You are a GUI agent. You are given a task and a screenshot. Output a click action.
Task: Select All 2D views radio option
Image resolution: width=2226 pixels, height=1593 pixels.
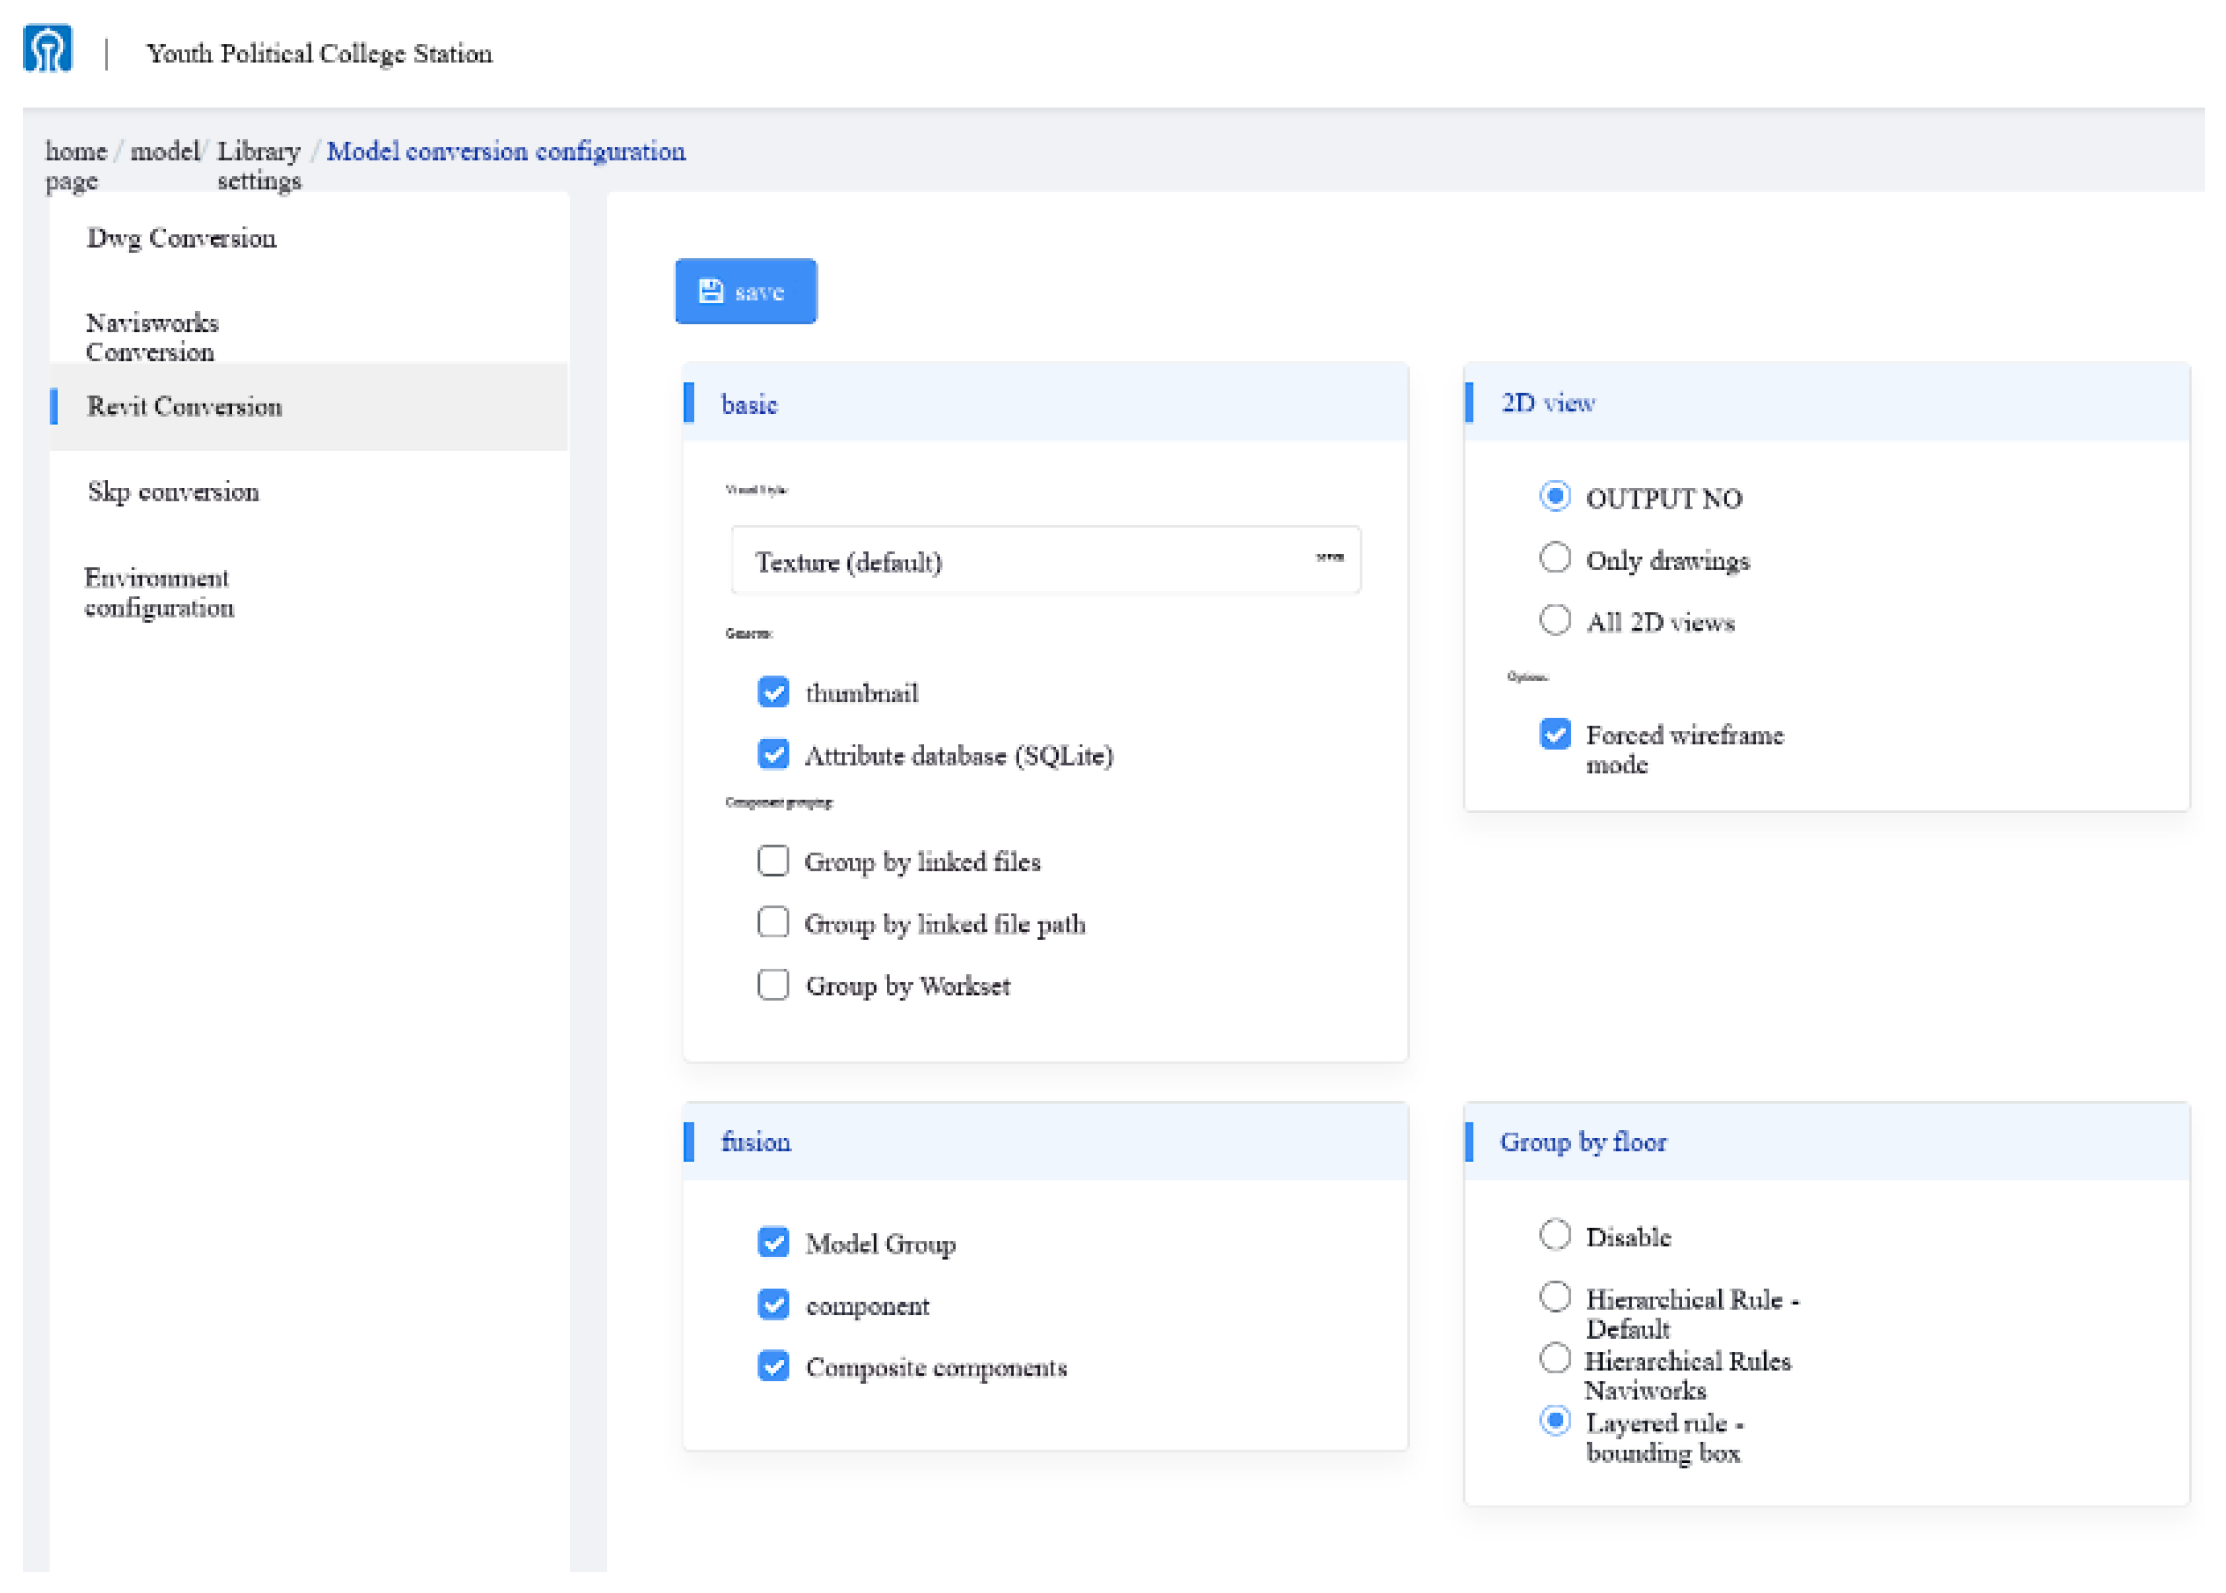pos(1554,620)
